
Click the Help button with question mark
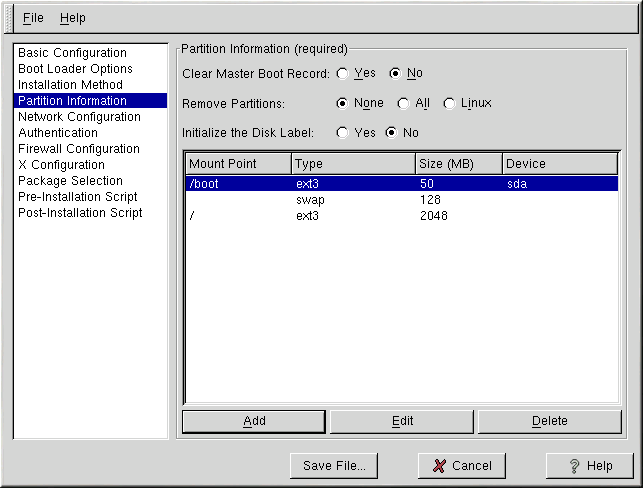click(590, 466)
